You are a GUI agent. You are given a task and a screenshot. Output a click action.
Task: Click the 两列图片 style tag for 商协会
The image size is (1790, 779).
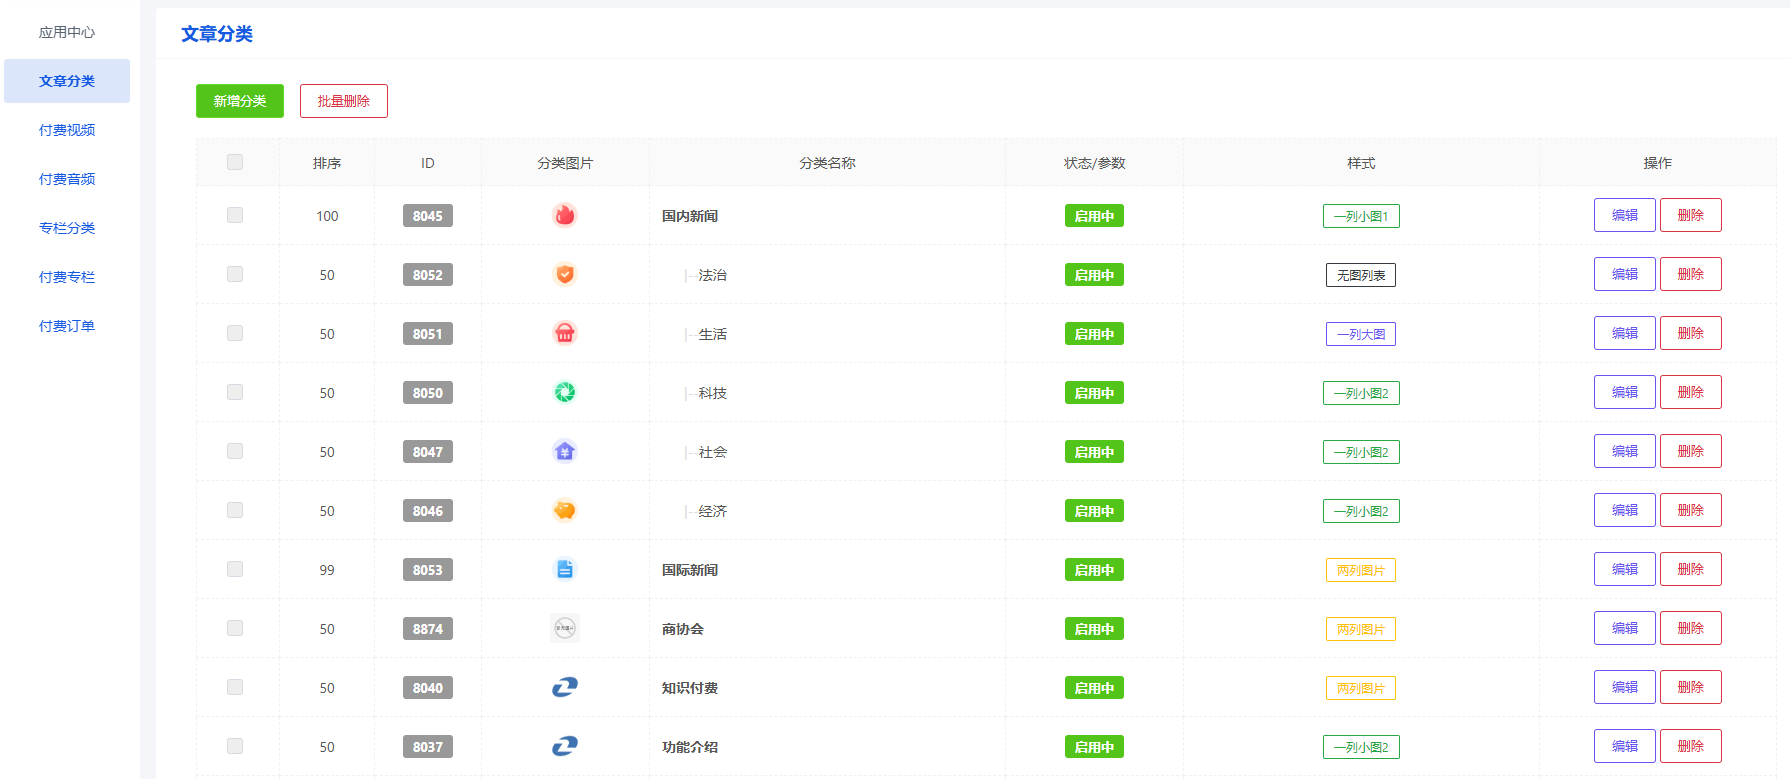click(x=1360, y=629)
